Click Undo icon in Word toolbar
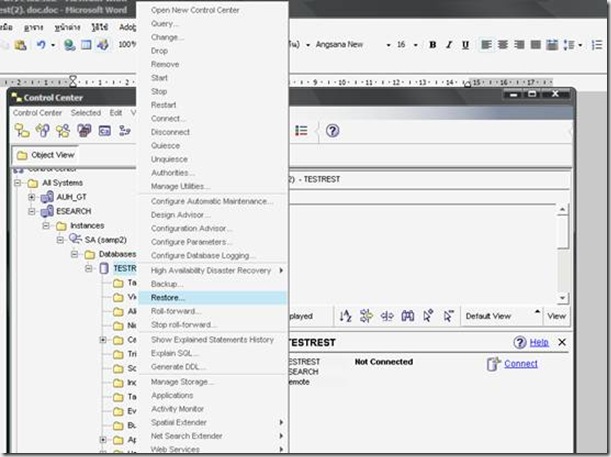 [41, 45]
